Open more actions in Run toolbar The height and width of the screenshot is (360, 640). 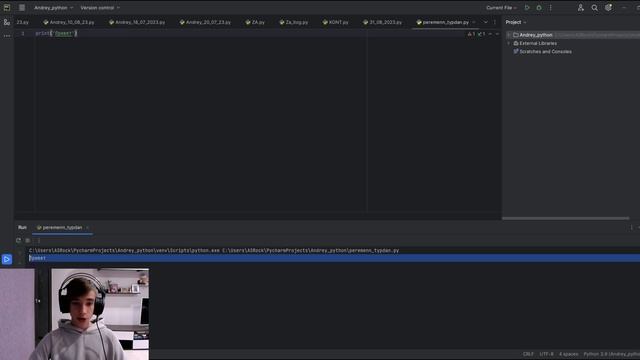tap(39, 240)
